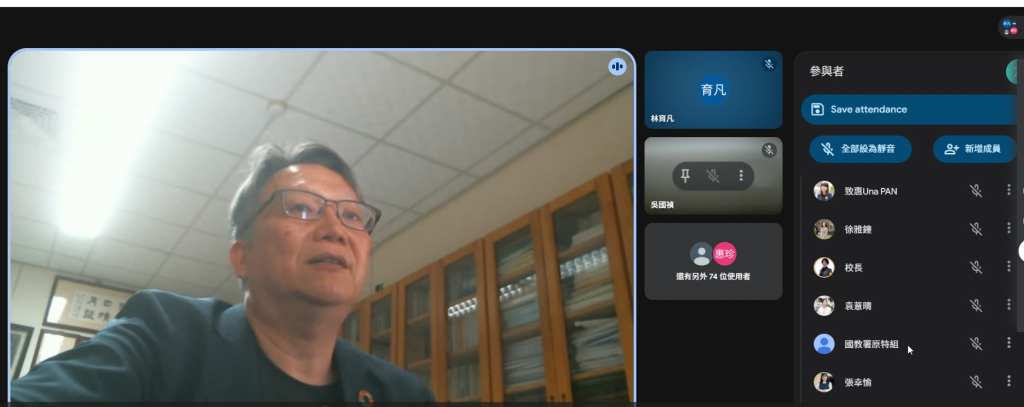The image size is (1024, 407).
Task: Toggle microphone for 致惠Una PAN
Action: [976, 191]
